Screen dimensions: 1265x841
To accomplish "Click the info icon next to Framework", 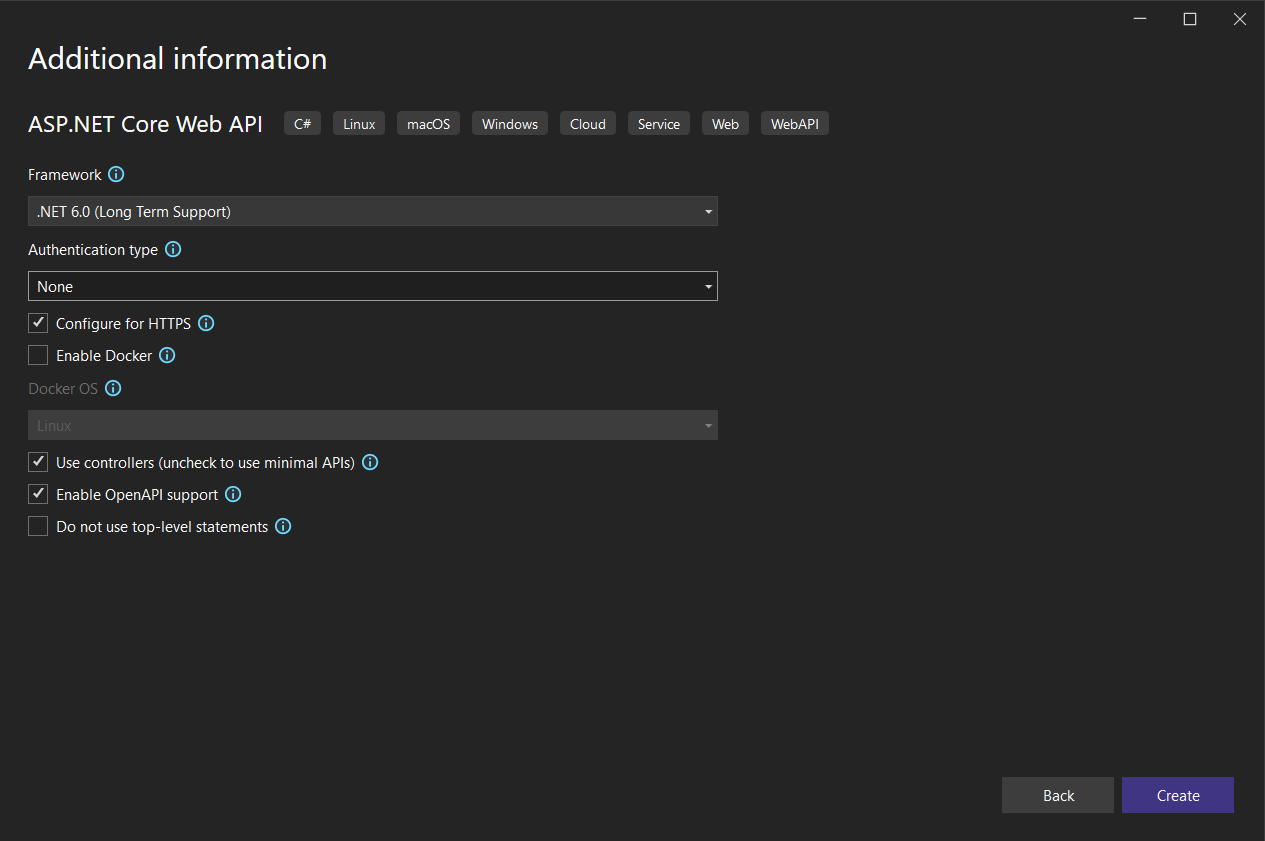I will 116,175.
